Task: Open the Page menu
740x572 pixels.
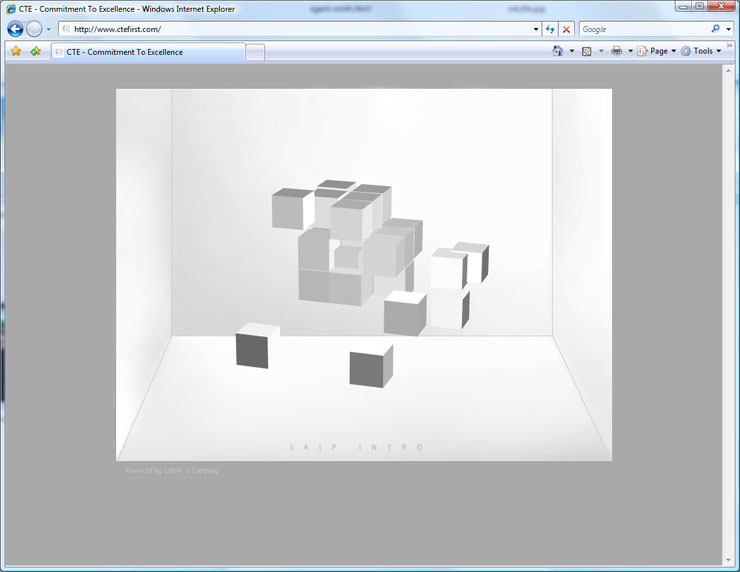Action: [x=657, y=51]
